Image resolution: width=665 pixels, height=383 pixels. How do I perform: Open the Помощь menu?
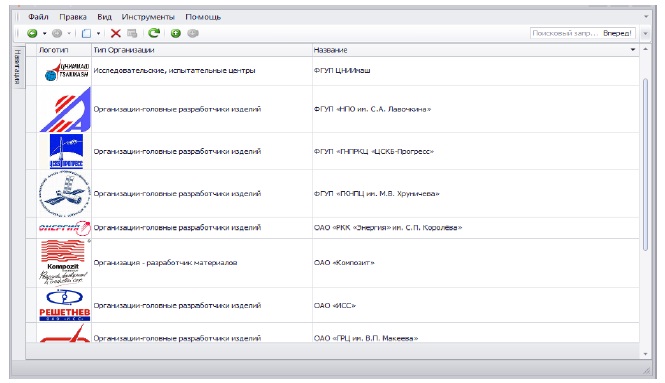tap(203, 17)
